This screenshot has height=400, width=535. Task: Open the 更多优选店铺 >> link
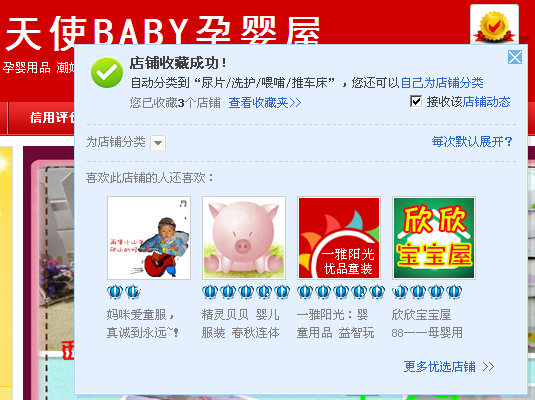(449, 367)
